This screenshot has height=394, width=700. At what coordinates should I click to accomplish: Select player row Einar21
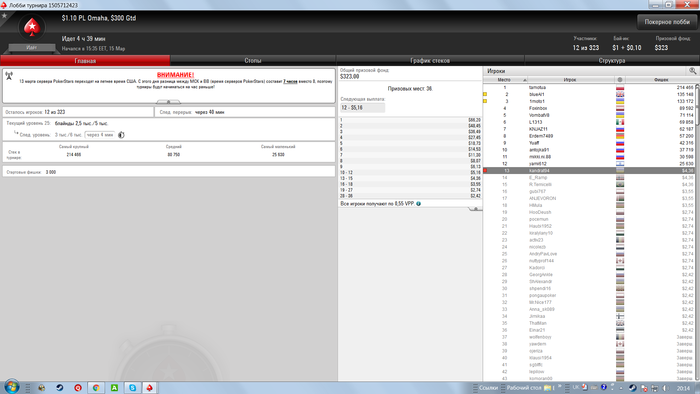588,330
